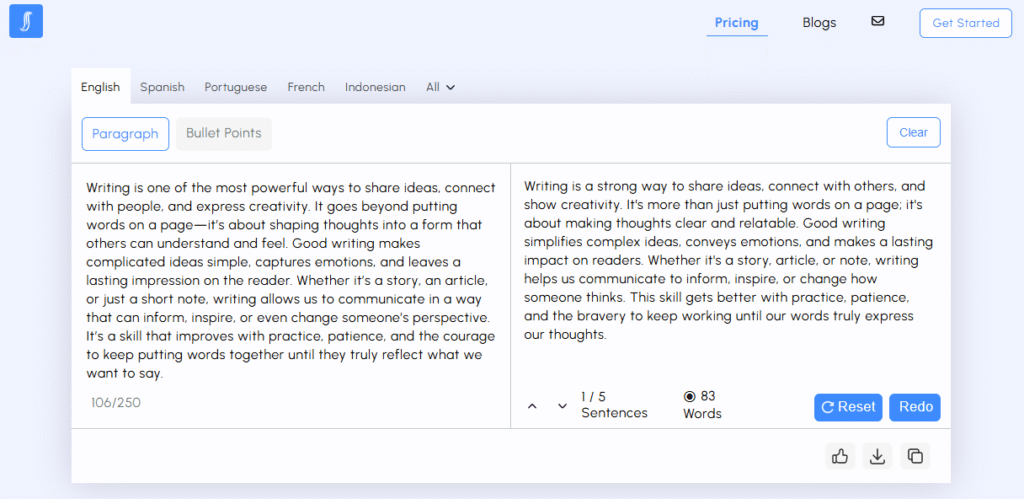Go to next sentence with down chevron
Screen dimensions: 1024x499
tap(562, 406)
